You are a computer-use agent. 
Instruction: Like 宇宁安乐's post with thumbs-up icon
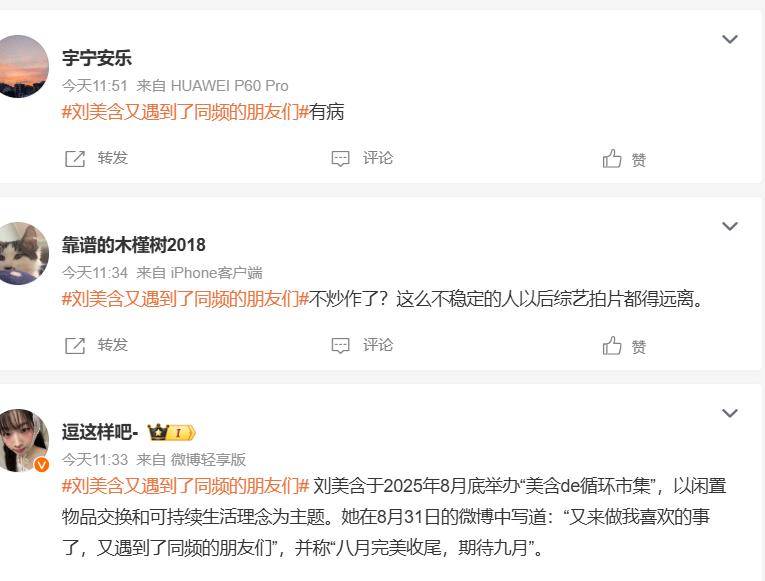(612, 158)
